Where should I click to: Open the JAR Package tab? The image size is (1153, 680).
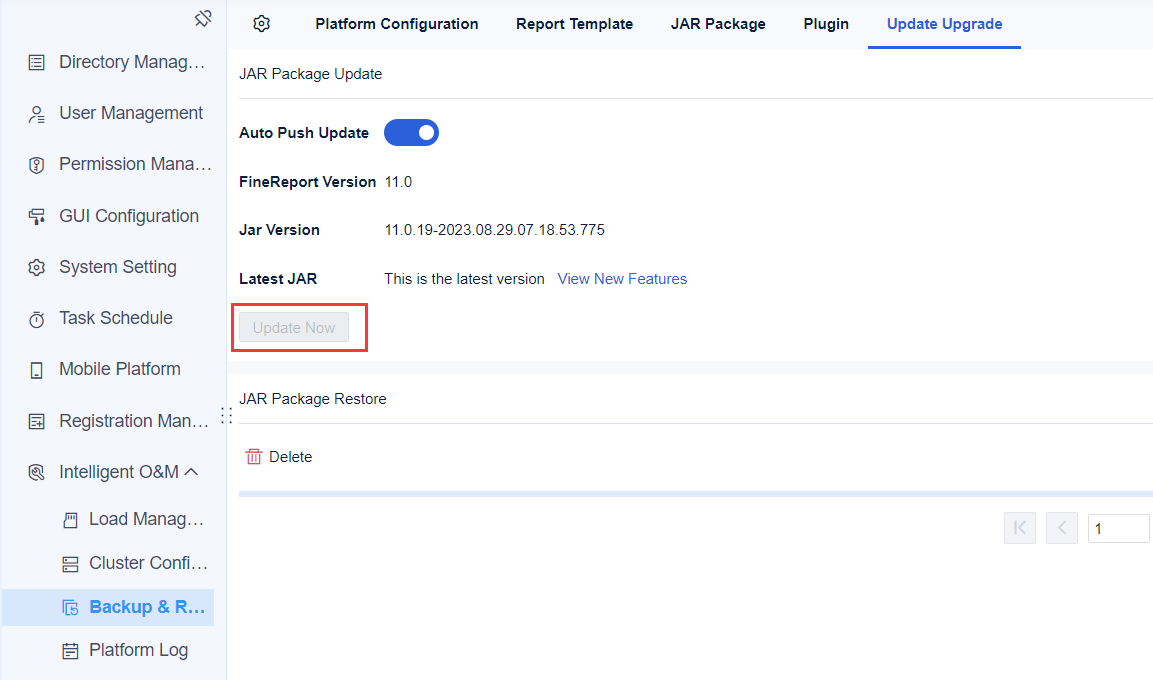point(718,24)
